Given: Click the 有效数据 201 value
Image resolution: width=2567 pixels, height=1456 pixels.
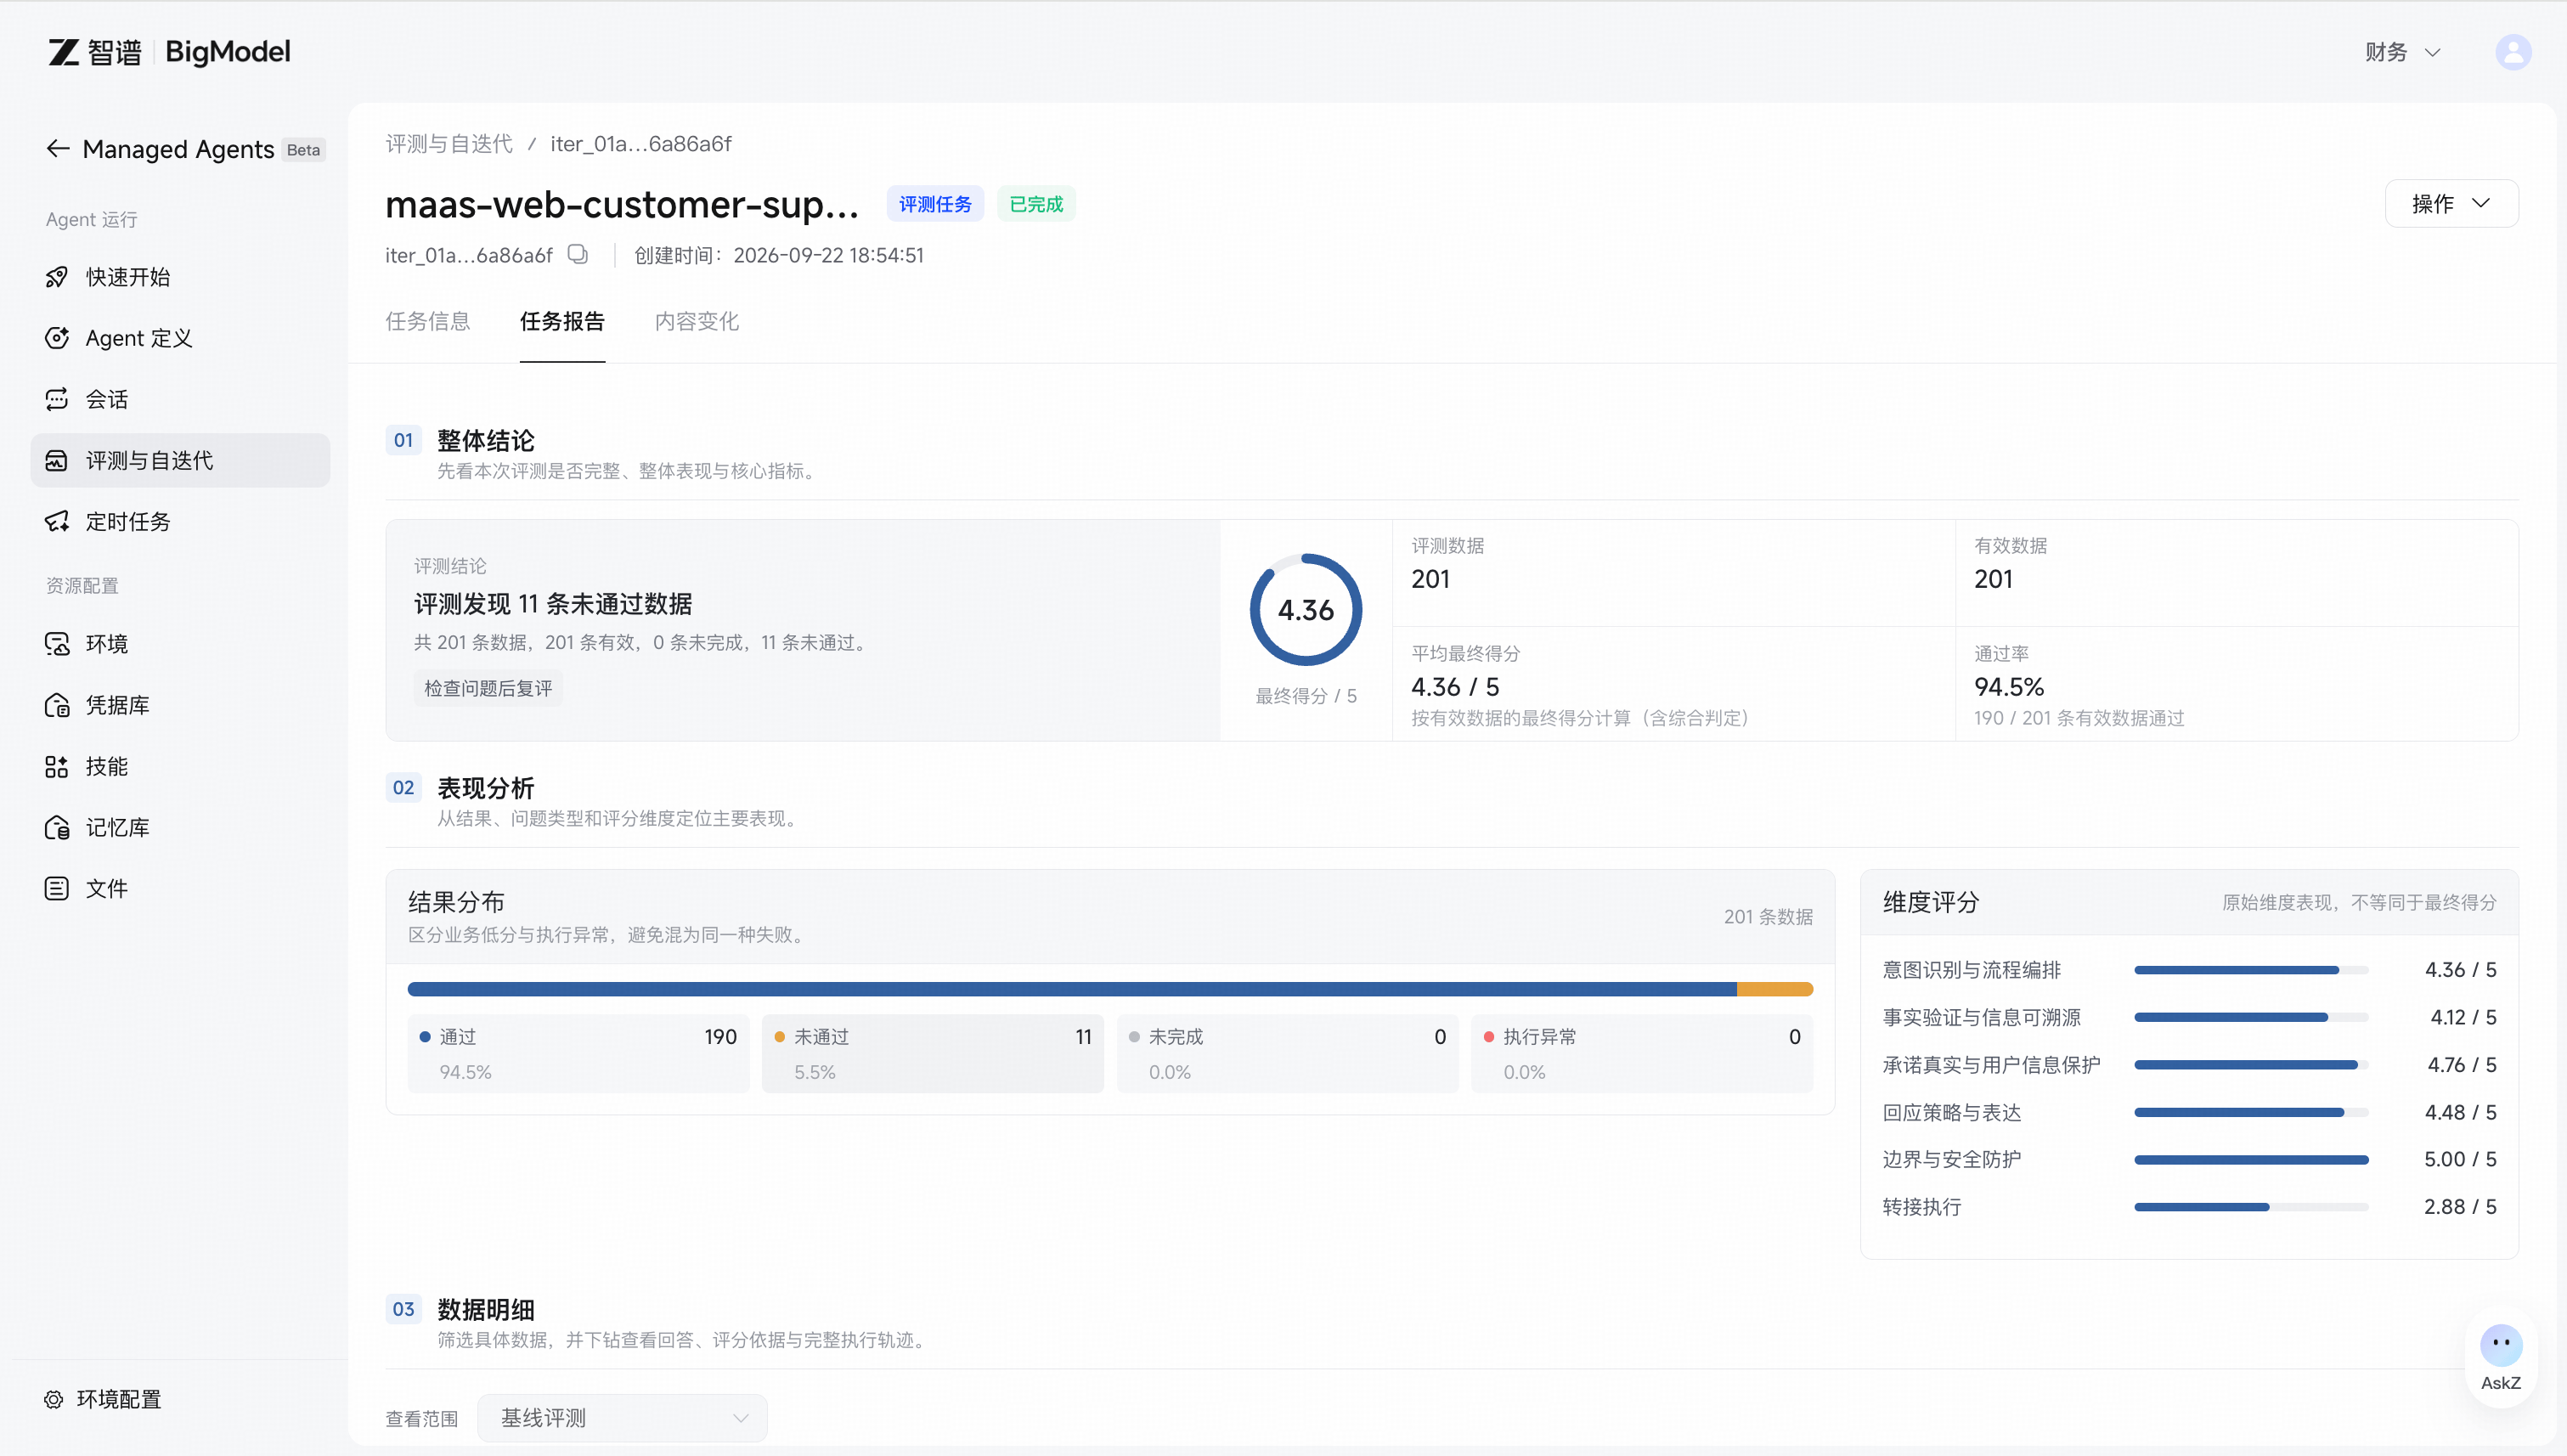Looking at the screenshot, I should (x=1993, y=579).
